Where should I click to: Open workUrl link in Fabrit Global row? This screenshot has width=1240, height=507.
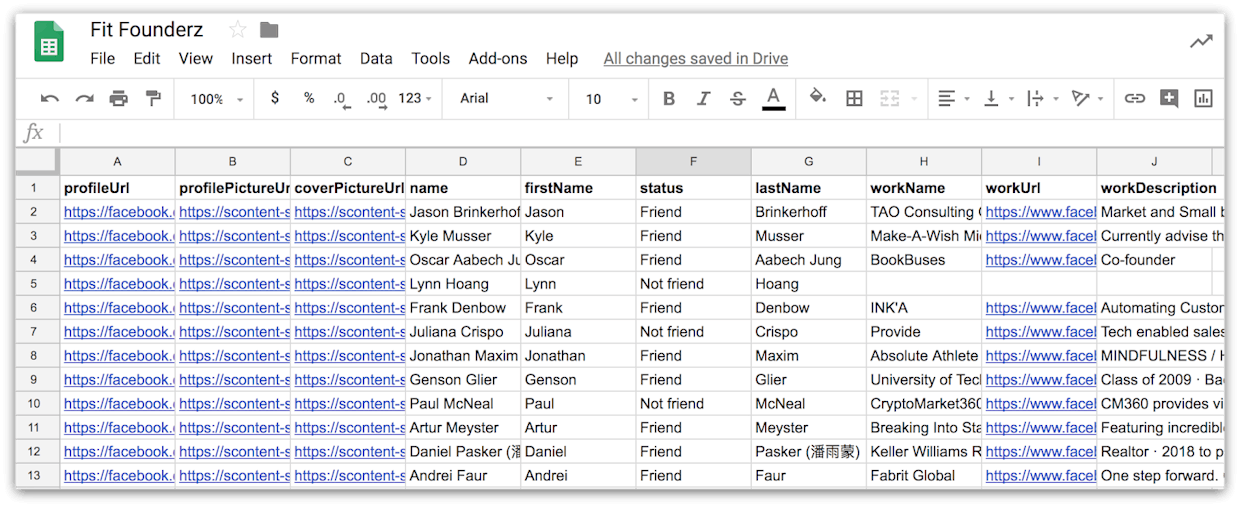coord(1040,476)
